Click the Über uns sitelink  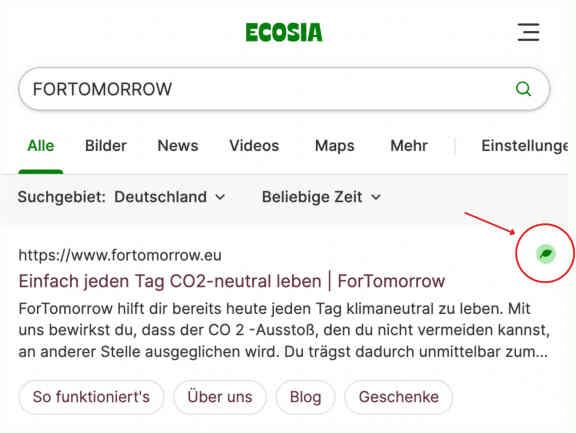pyautogui.click(x=220, y=397)
